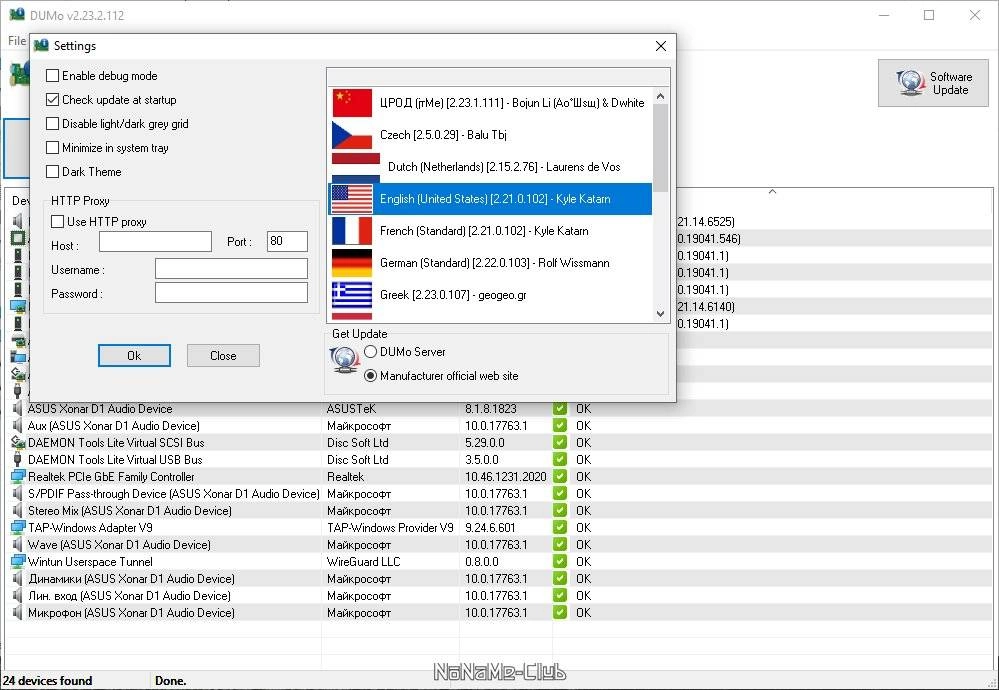Click green check icon for TAP-Windows Adapter row
This screenshot has height=690, width=999.
point(560,528)
